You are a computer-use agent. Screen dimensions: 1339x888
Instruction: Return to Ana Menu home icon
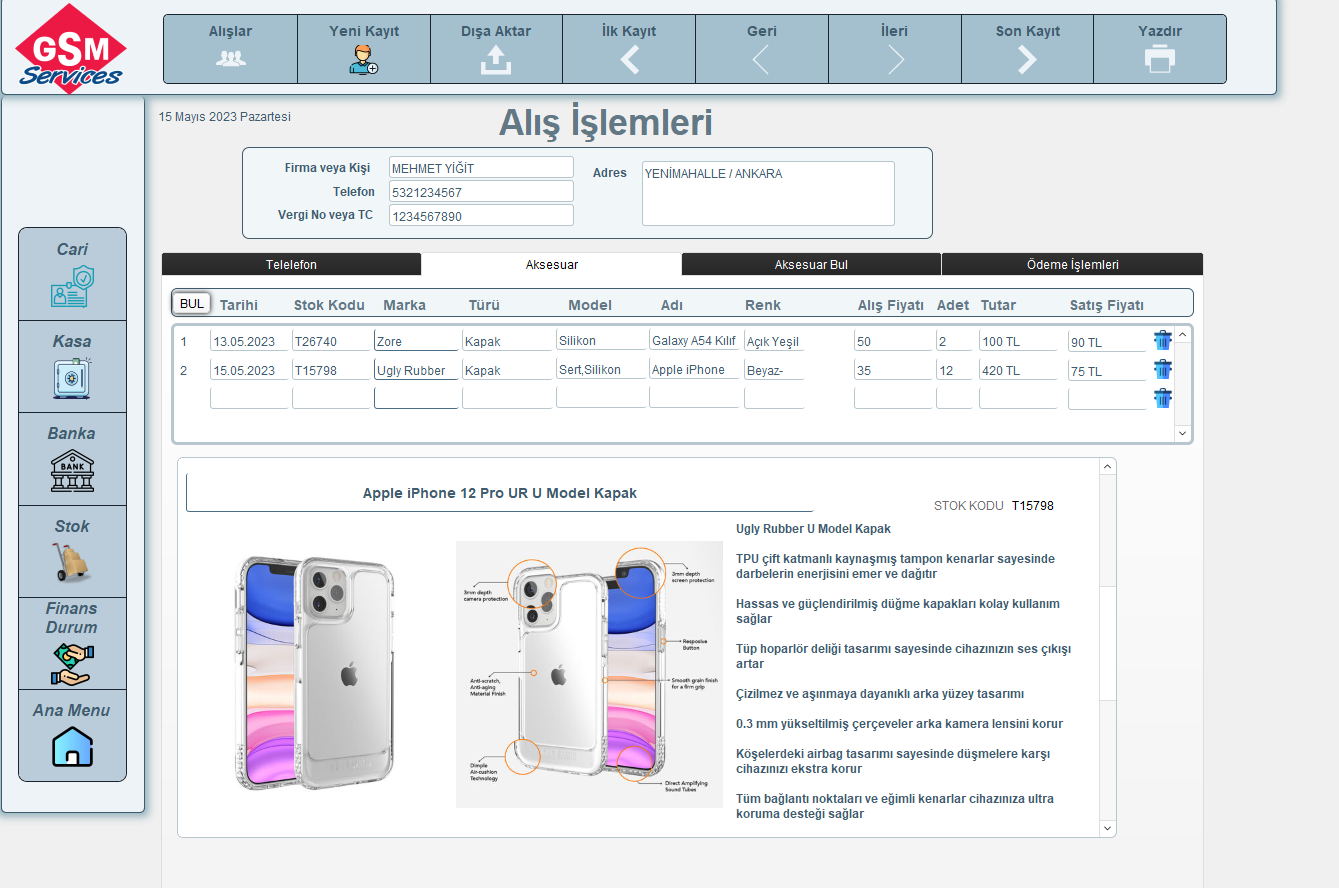pos(72,747)
